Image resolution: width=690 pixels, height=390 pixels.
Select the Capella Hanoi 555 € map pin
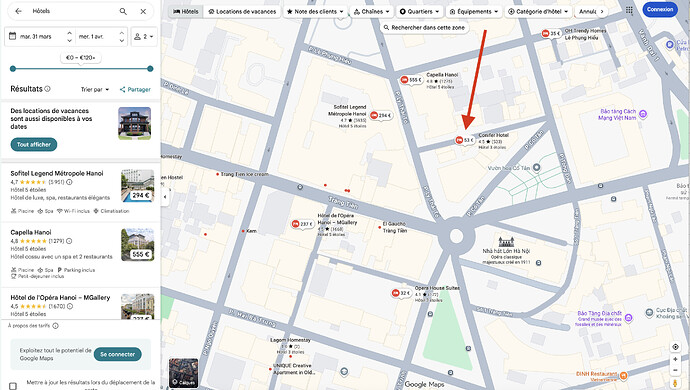[411, 80]
